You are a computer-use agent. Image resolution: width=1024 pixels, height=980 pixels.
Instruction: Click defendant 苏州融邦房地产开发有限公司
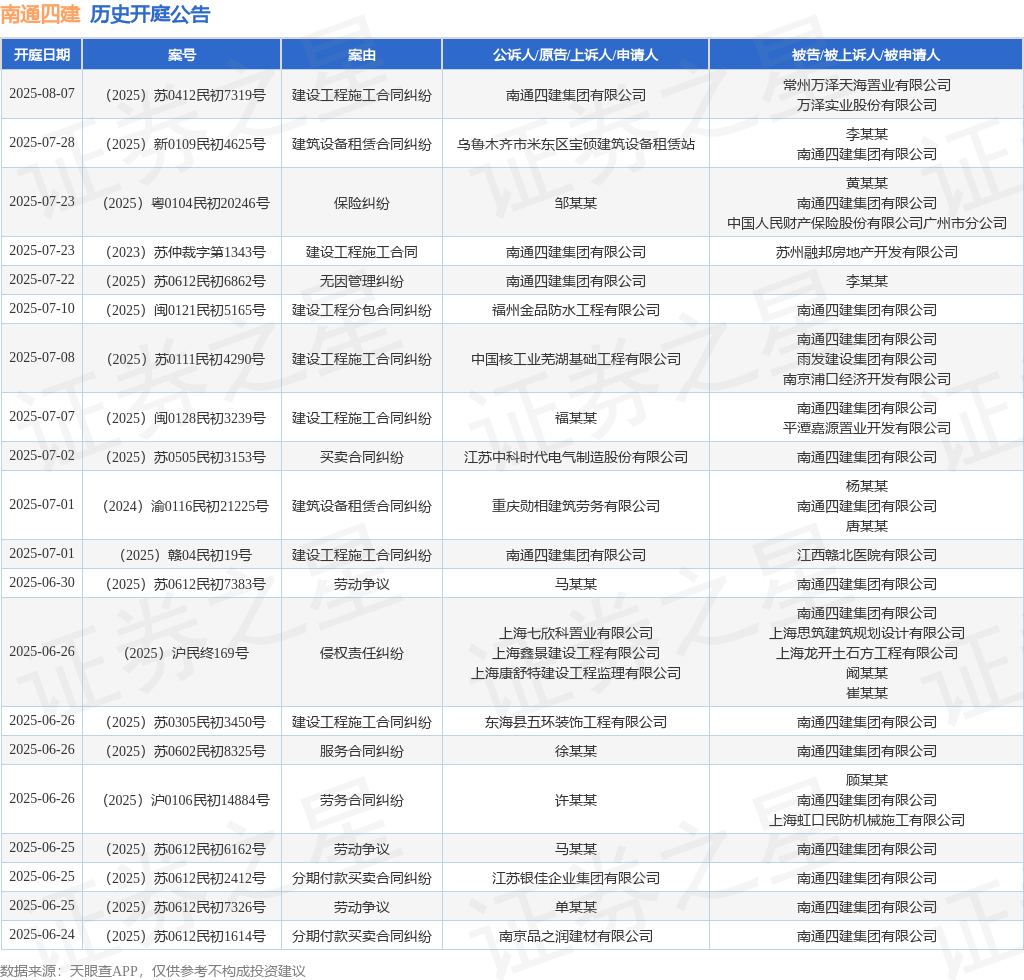tap(867, 252)
